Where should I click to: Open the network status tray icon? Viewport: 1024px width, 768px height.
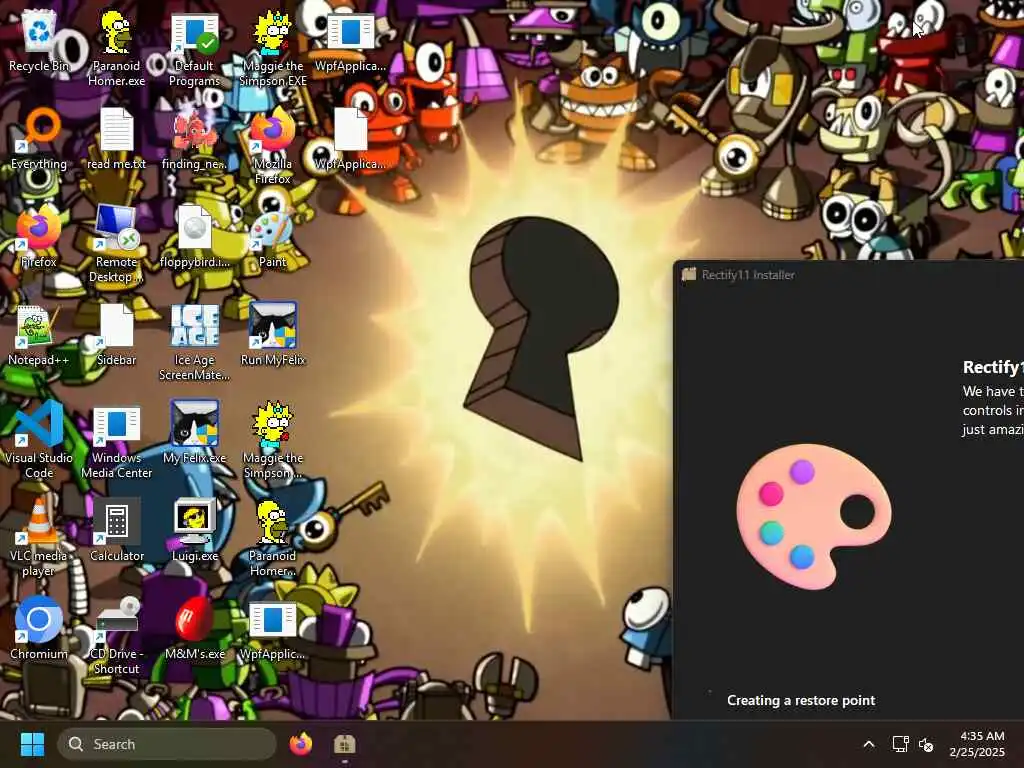(x=901, y=744)
